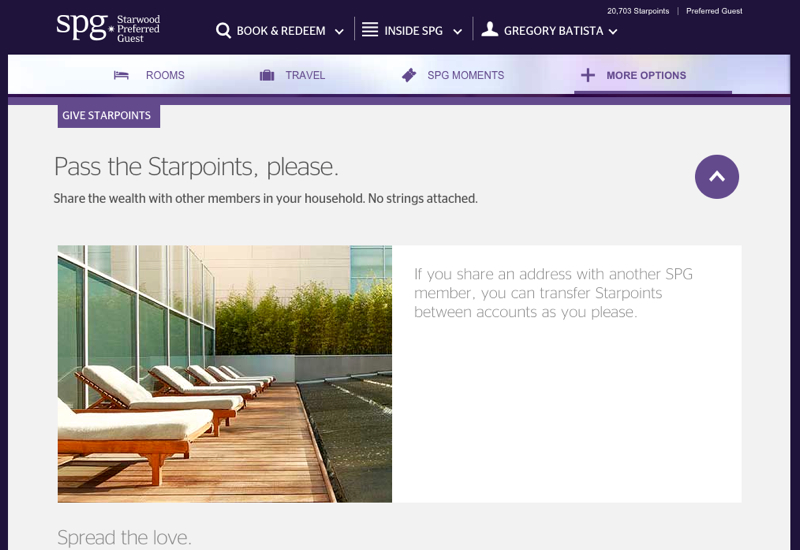Click the Inside SPG hamburger icon
800x550 pixels.
[370, 30]
